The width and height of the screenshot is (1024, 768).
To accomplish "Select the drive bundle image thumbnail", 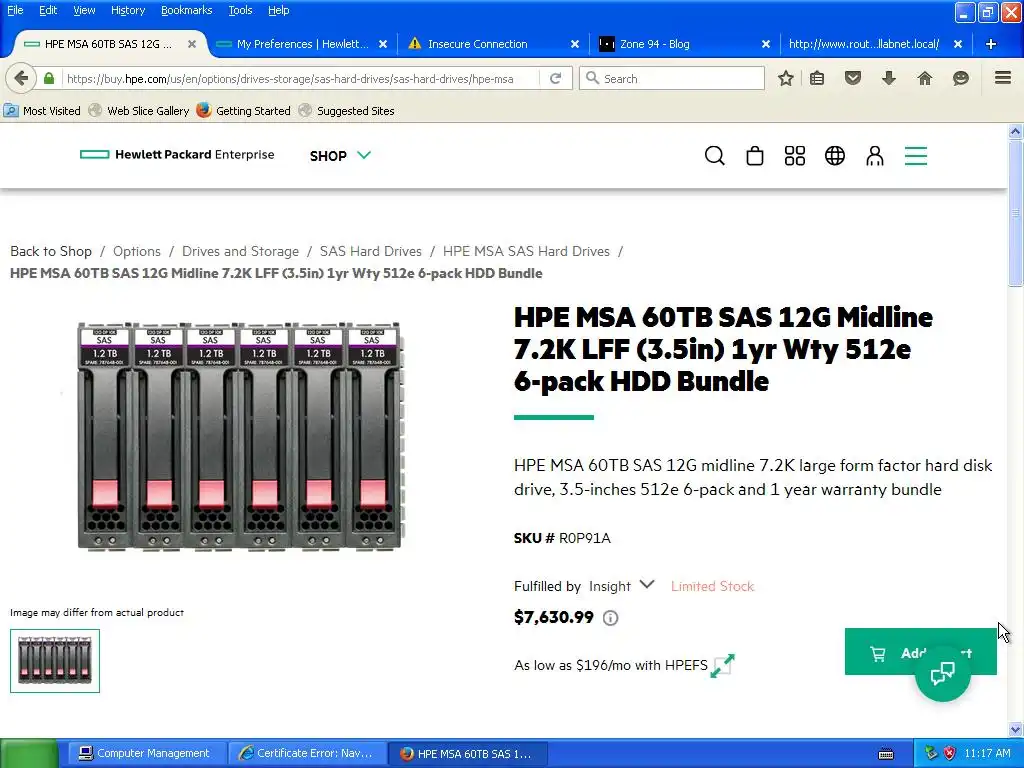I will point(55,661).
